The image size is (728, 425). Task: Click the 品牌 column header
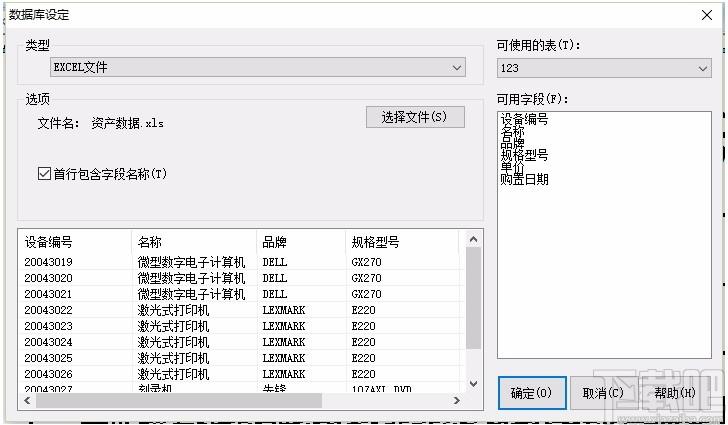click(x=300, y=242)
